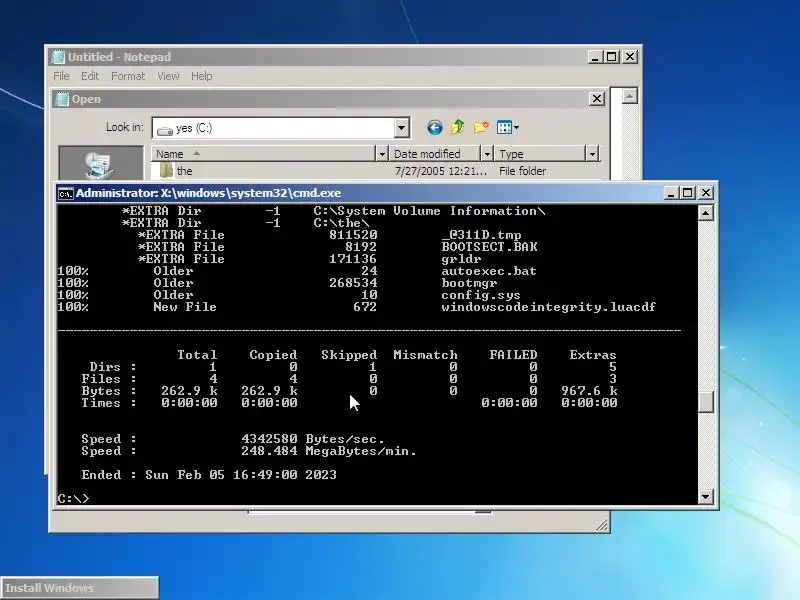Viewport: 800px width, 600px height.
Task: Open the Name column filter dropdown
Action: 382,154
